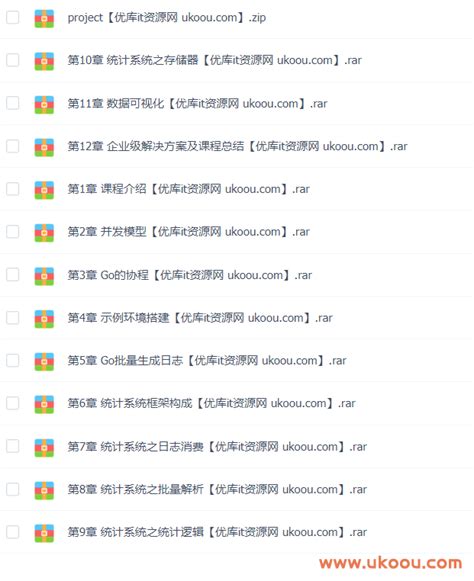Click the archive icon for project zip file
474x581 pixels.
[x=44, y=19]
